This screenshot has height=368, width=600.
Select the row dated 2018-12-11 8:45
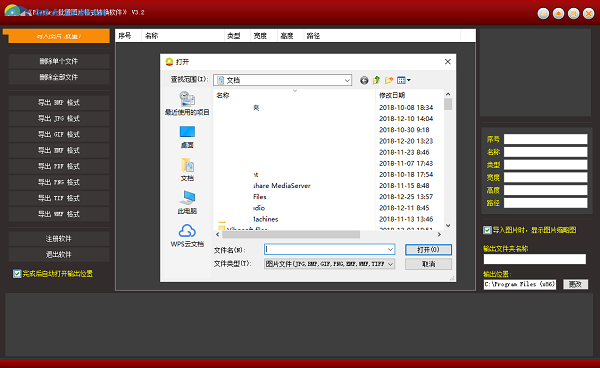(328, 208)
